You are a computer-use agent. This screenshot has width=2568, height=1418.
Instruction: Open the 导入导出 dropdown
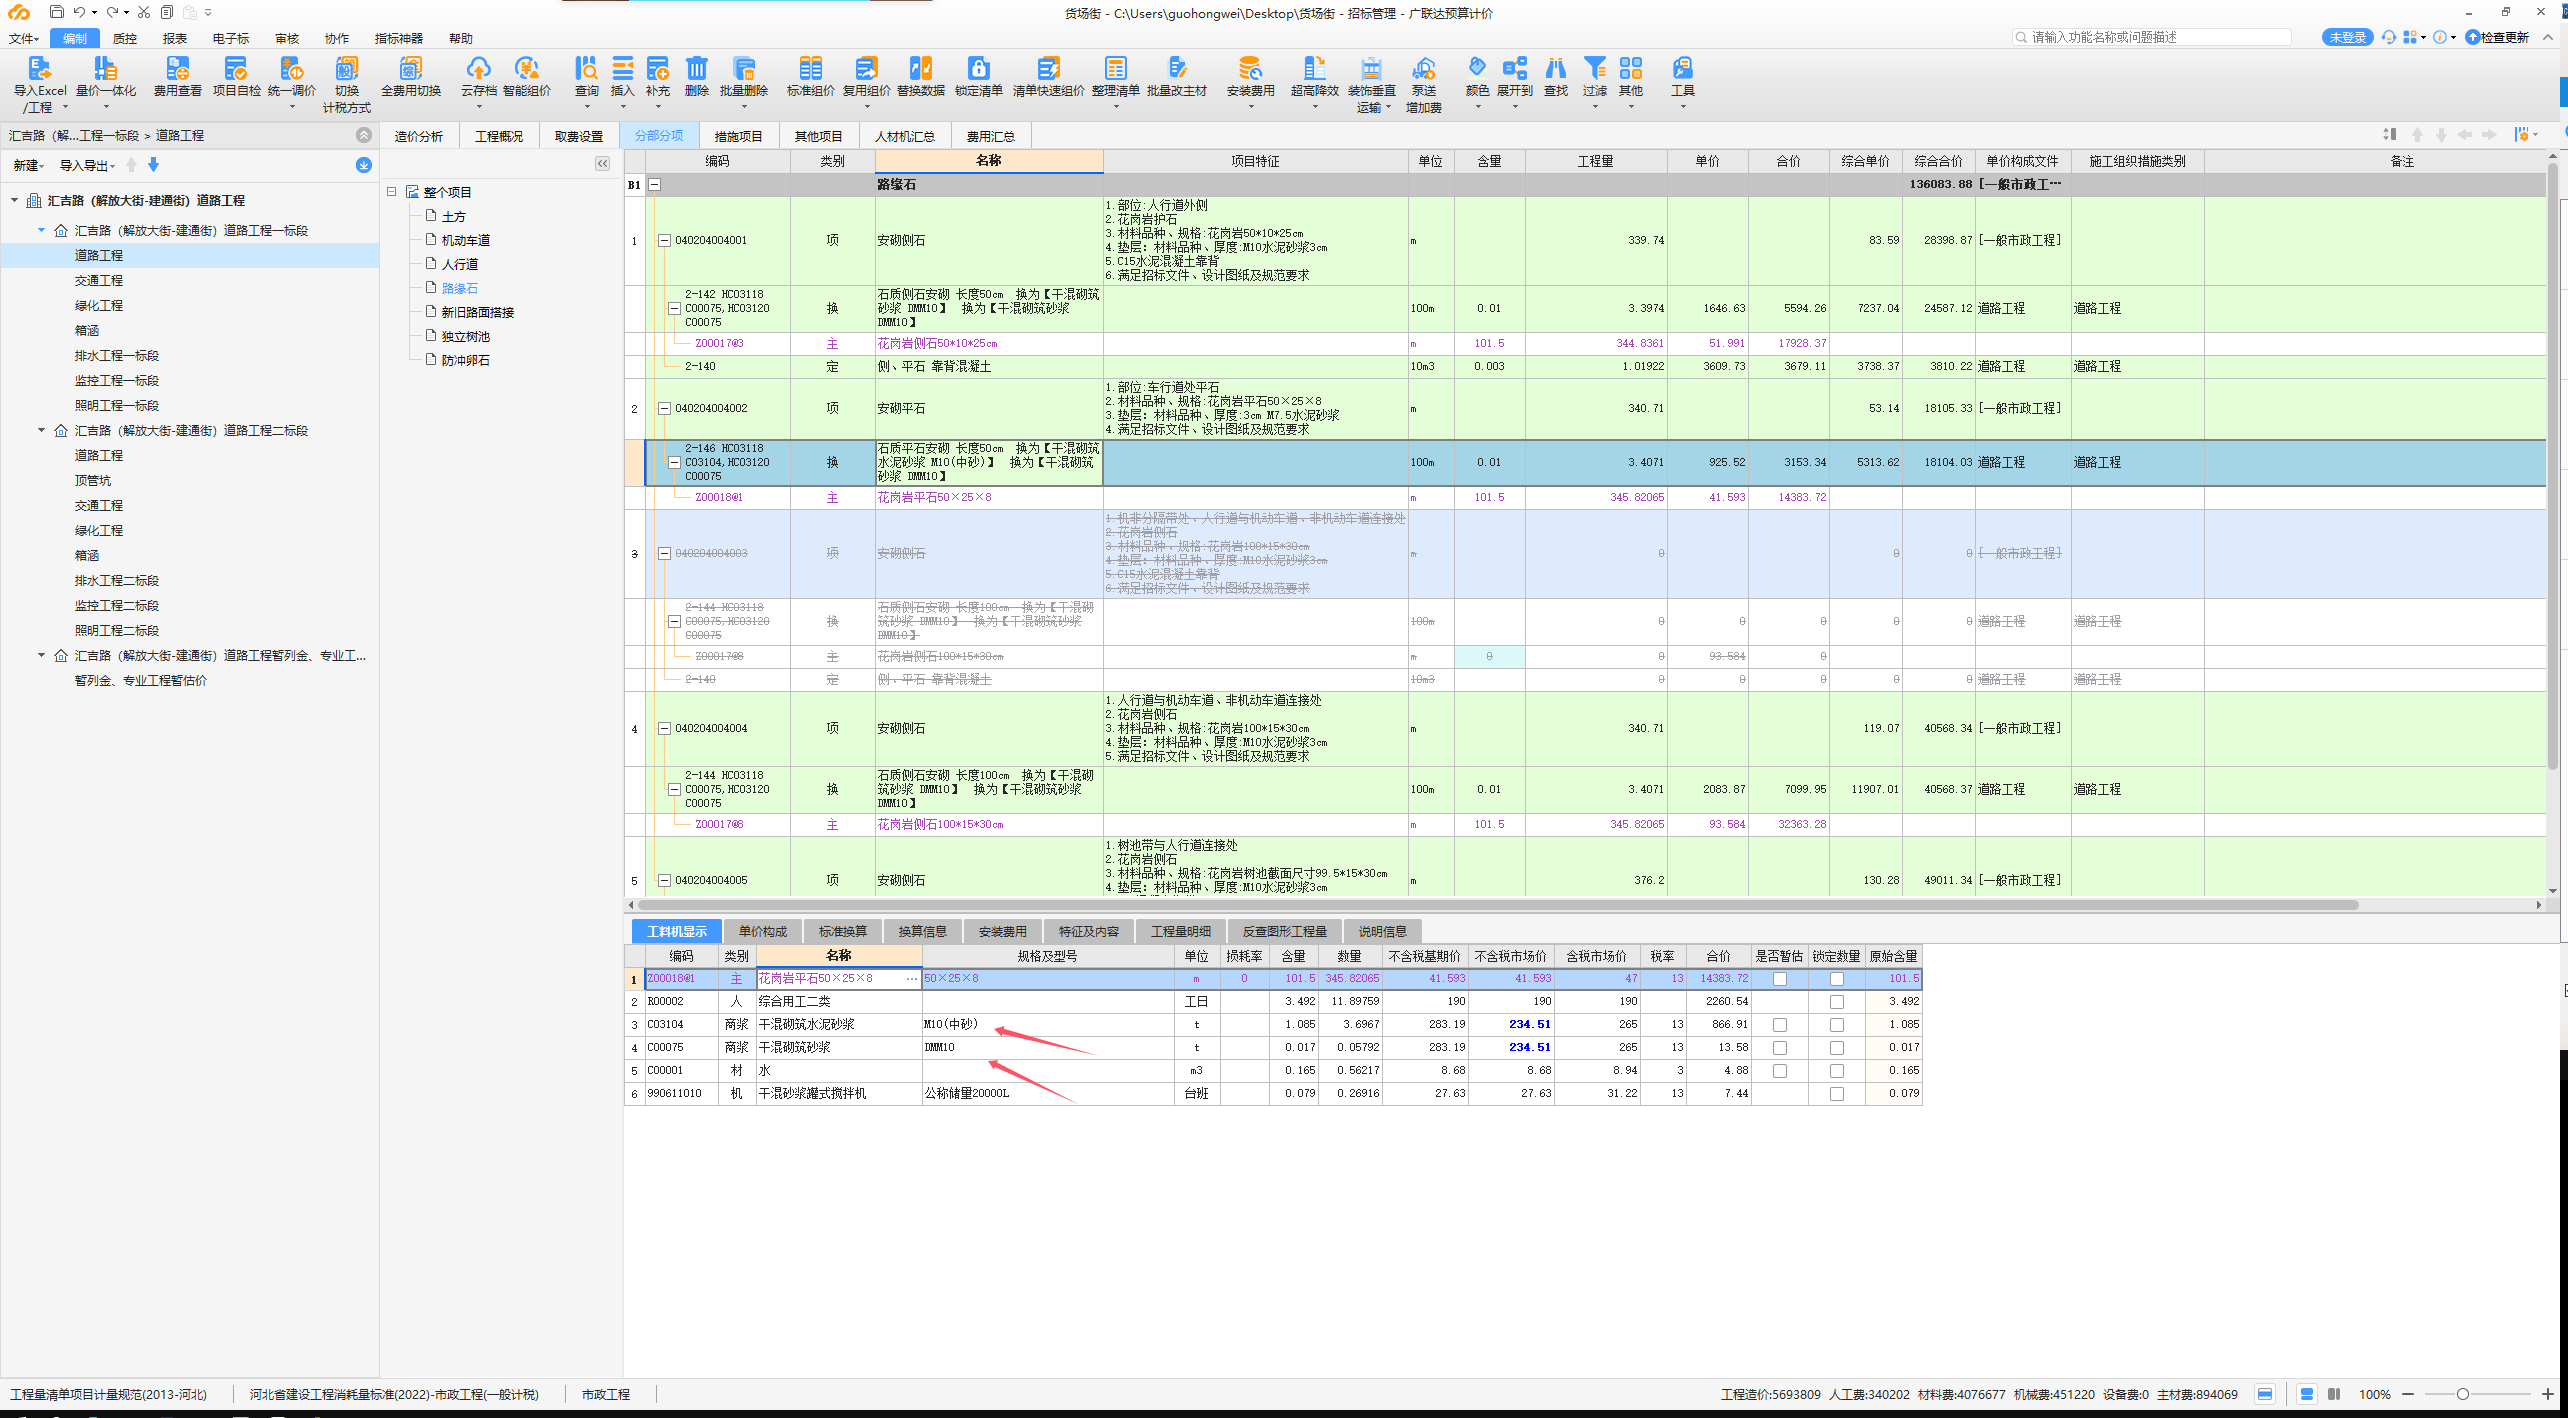point(87,165)
